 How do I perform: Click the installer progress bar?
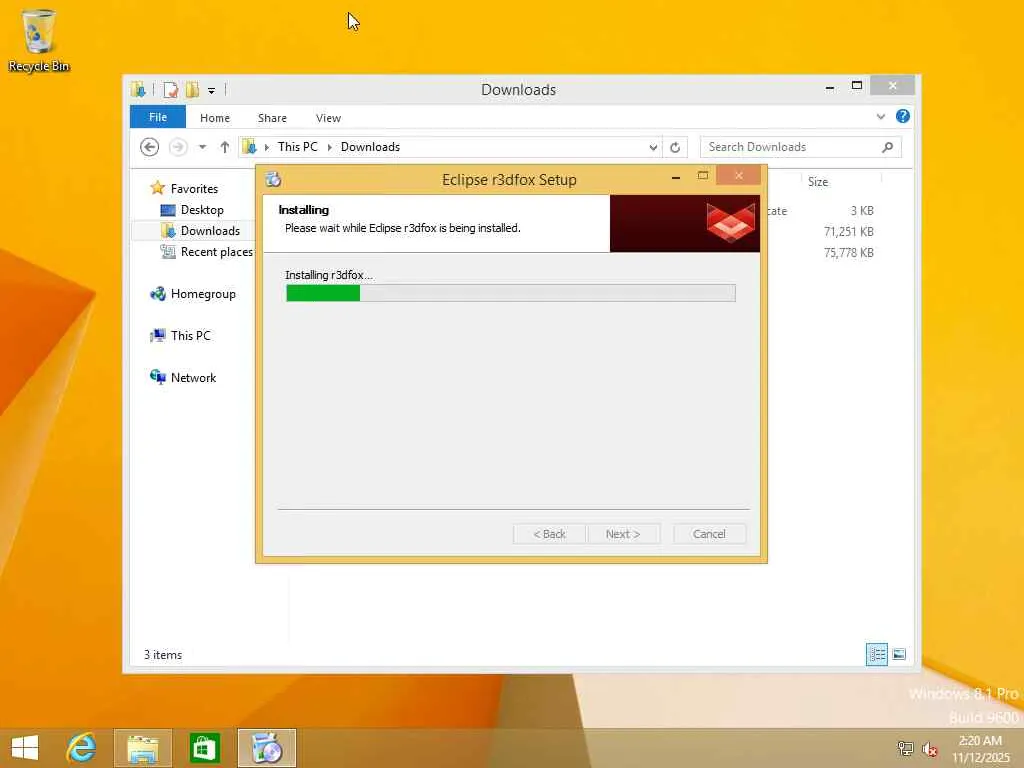(511, 293)
